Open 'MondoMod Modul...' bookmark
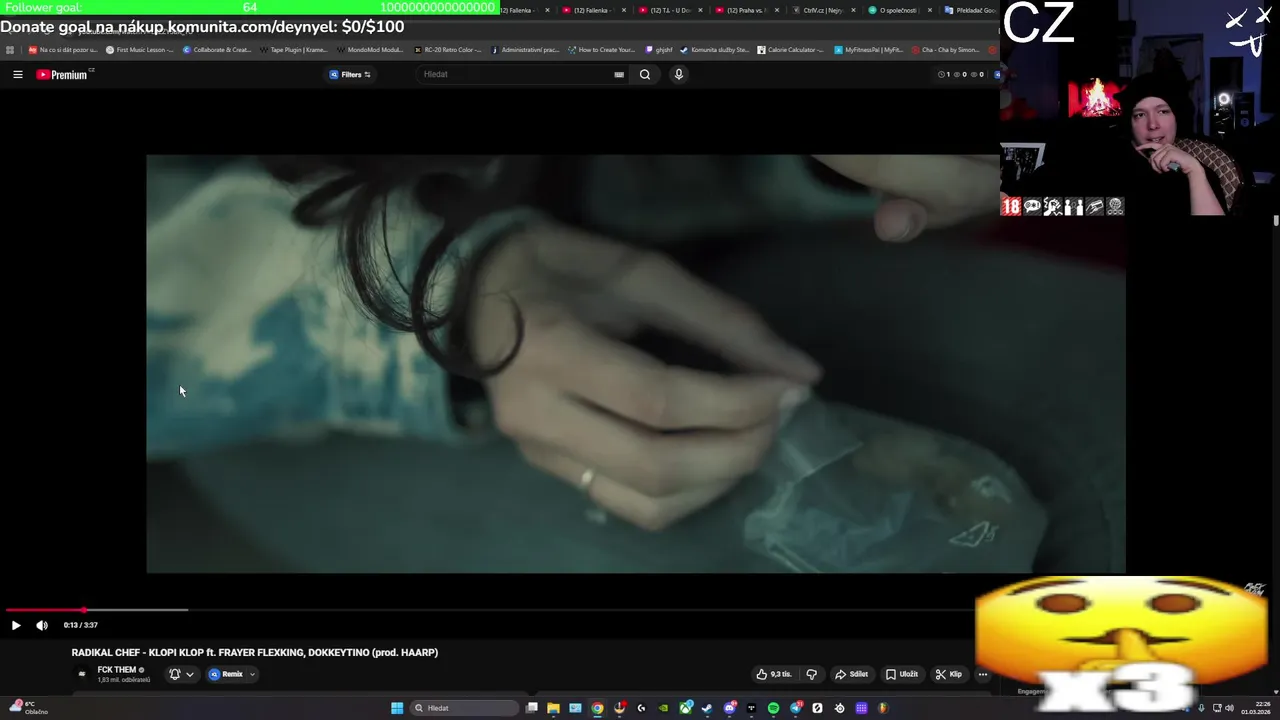This screenshot has width=1280, height=720. pyautogui.click(x=370, y=49)
